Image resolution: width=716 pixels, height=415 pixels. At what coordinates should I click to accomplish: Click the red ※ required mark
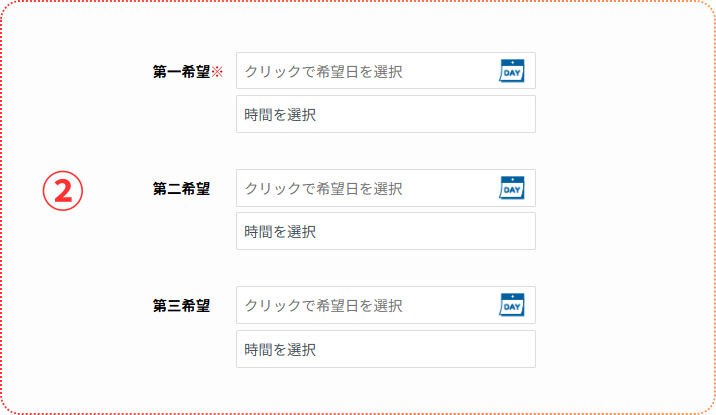[x=216, y=72]
